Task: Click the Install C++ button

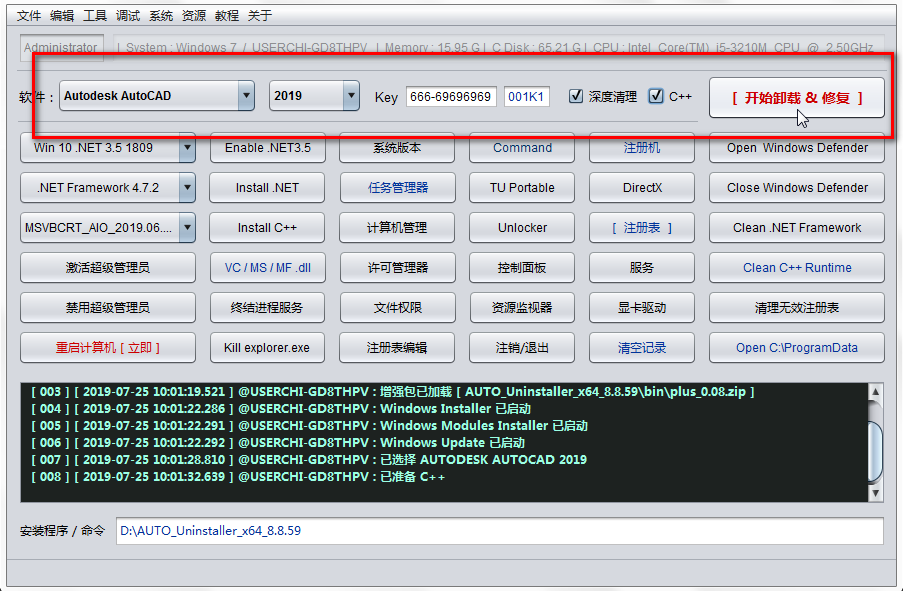Action: point(267,228)
